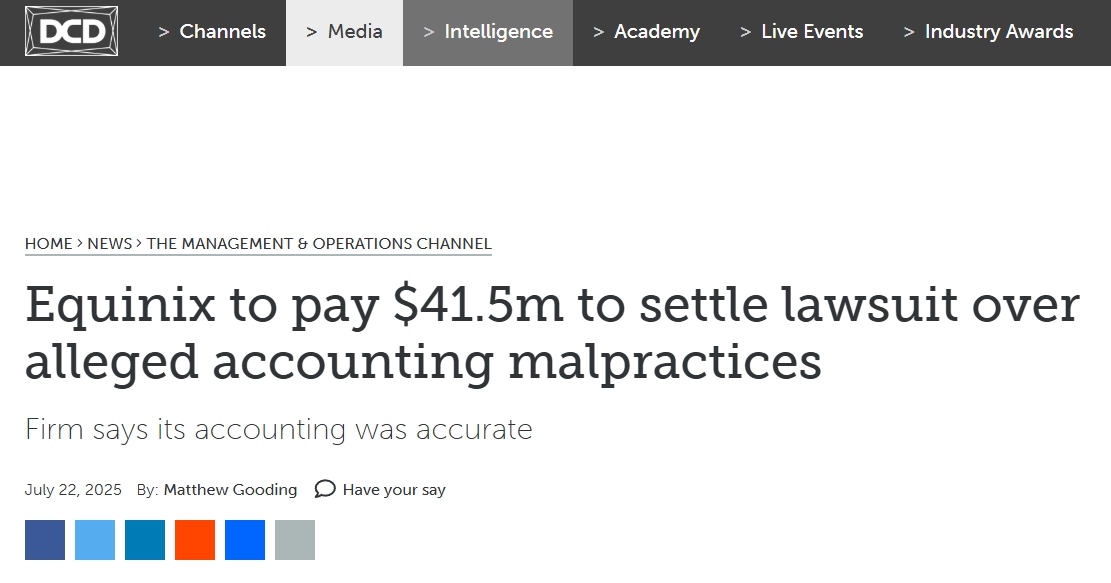Open the NEWS breadcrumb link

pyautogui.click(x=110, y=244)
